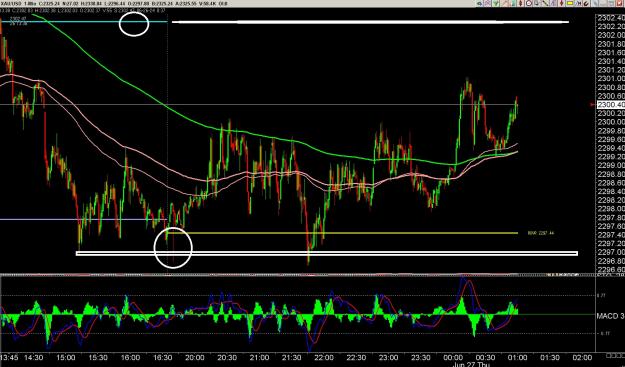
Task: Click the round clock-shaped toolbar icon
Action: [x=529, y=3]
